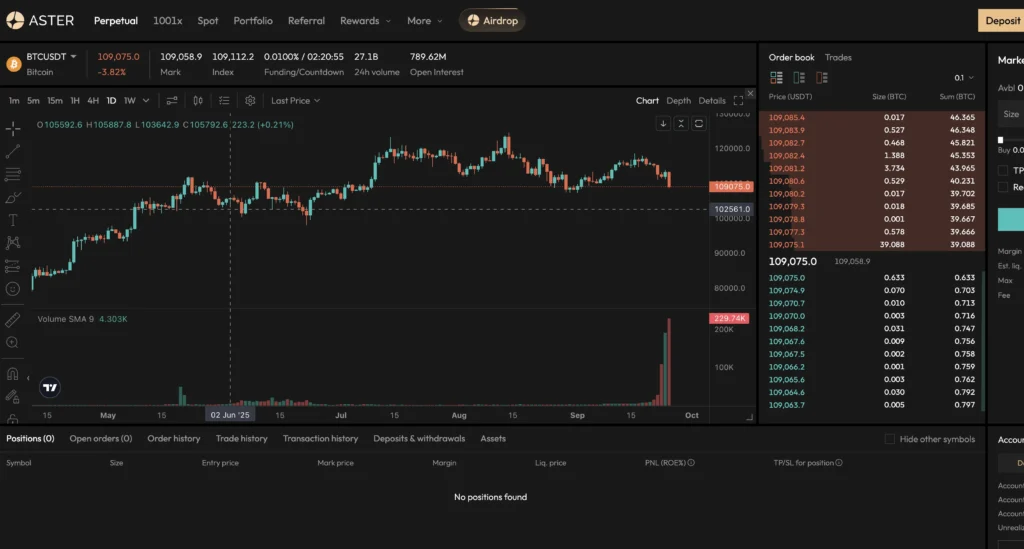Switch to the Details tab
1024x549 pixels.
pyautogui.click(x=712, y=101)
